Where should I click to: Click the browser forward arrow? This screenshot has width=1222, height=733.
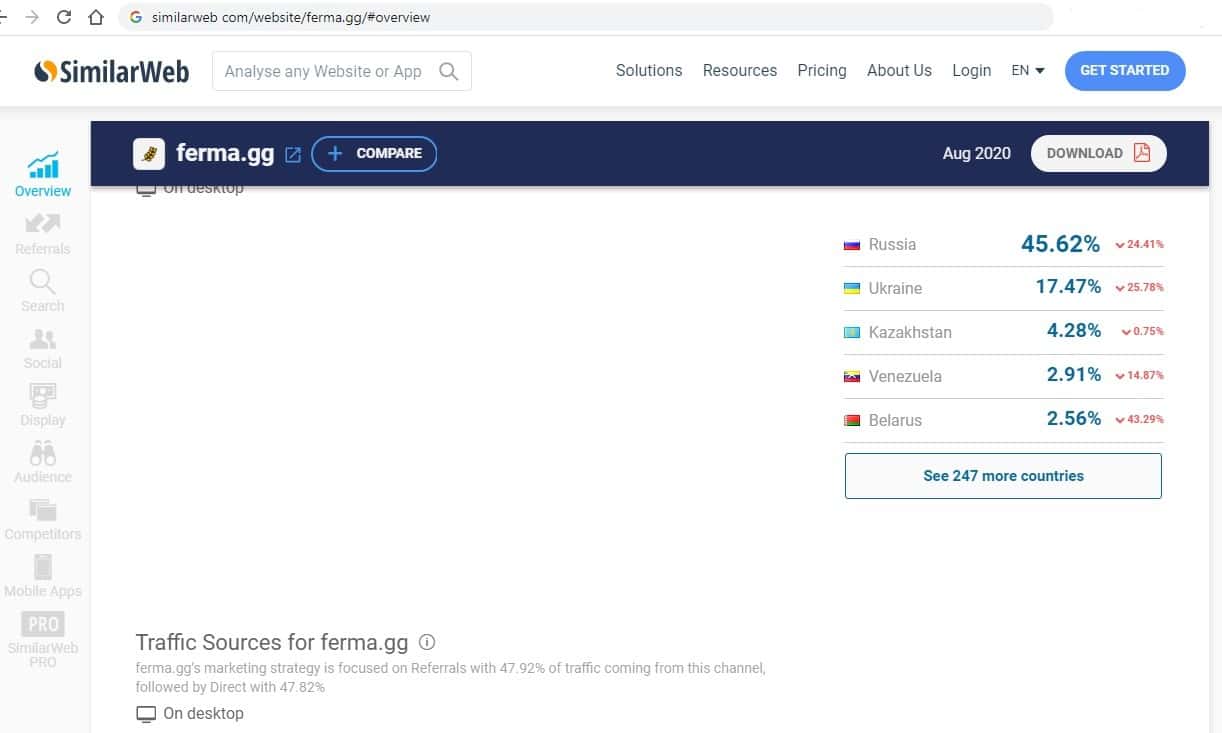(32, 17)
